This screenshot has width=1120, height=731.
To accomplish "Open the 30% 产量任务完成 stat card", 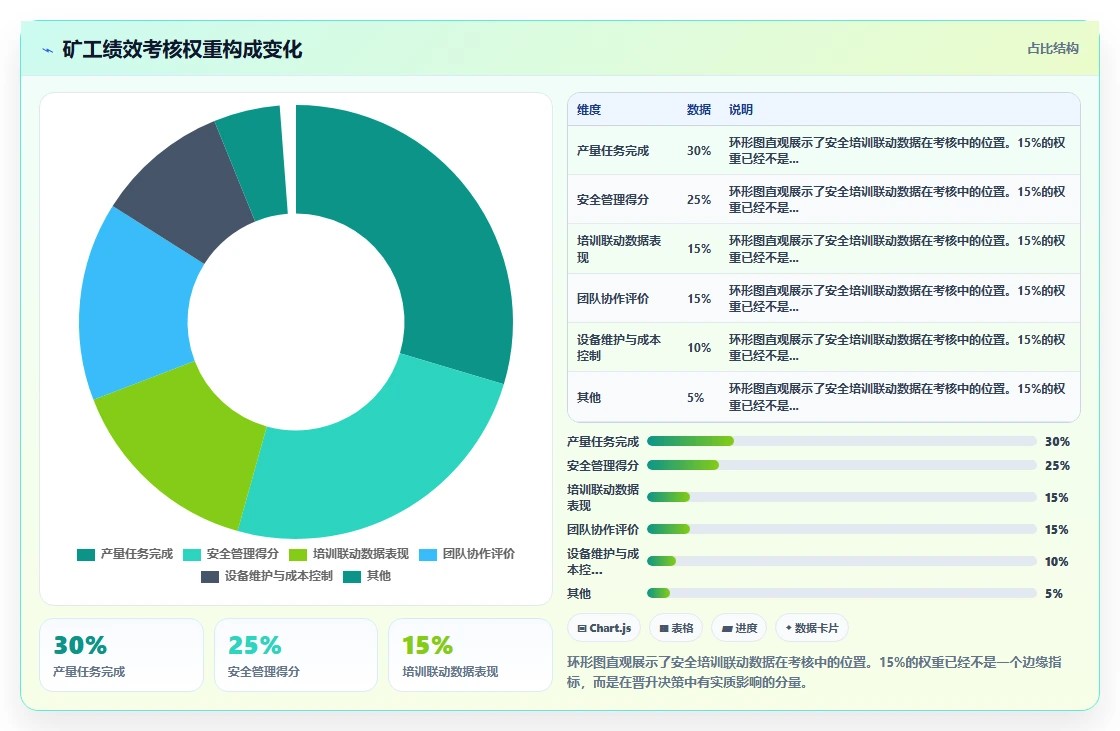I will click(121, 655).
